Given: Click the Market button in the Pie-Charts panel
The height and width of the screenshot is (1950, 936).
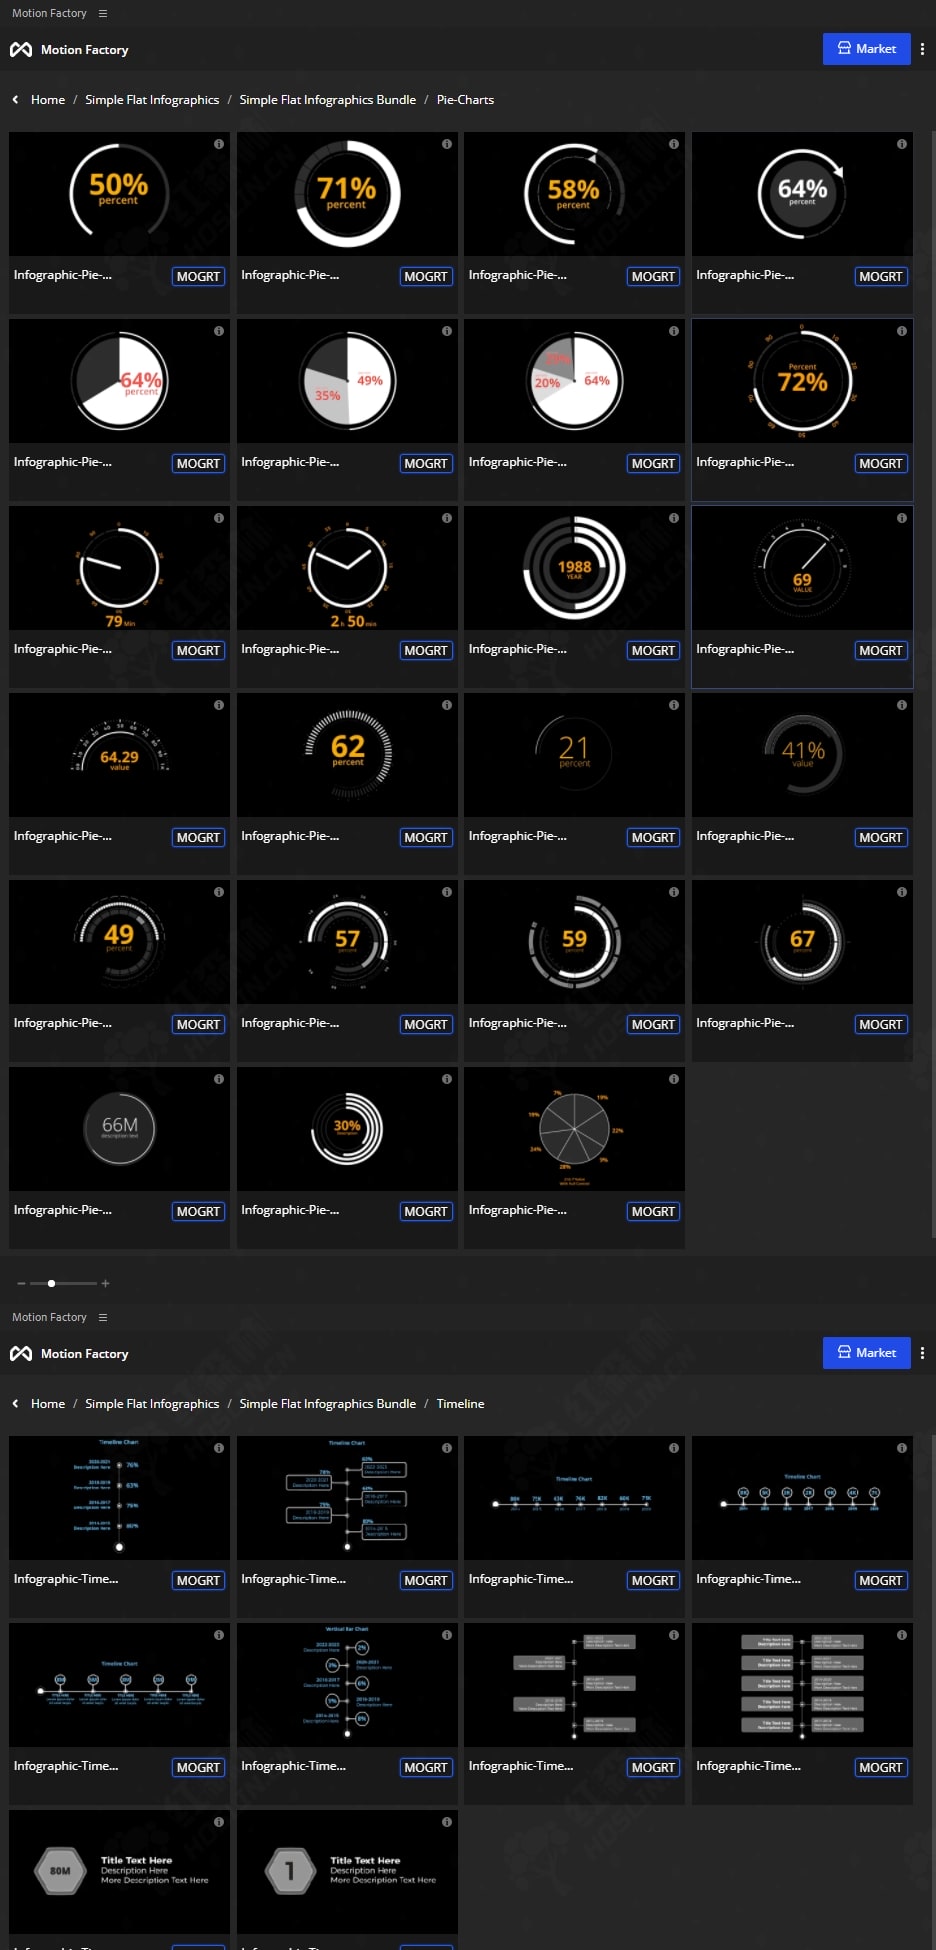Looking at the screenshot, I should (866, 49).
